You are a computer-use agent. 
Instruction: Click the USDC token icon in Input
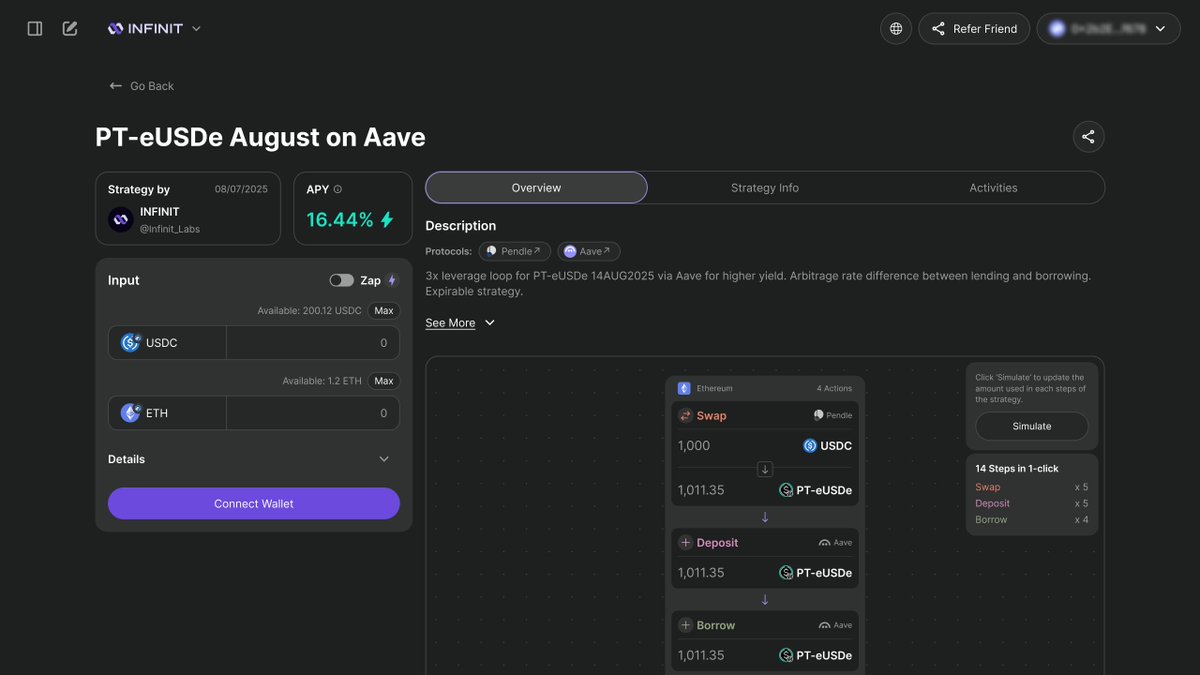pyautogui.click(x=131, y=343)
